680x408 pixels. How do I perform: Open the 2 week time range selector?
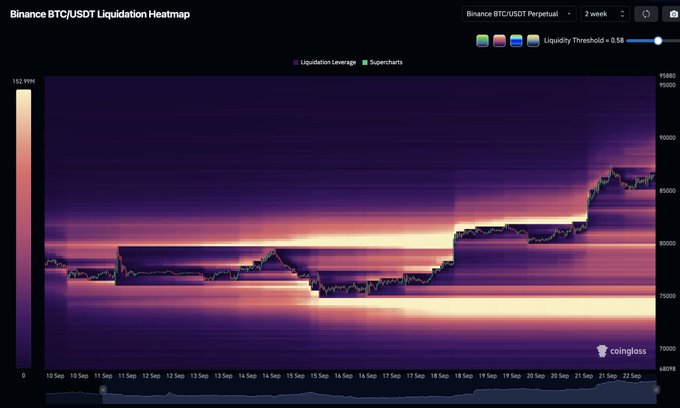coord(605,14)
